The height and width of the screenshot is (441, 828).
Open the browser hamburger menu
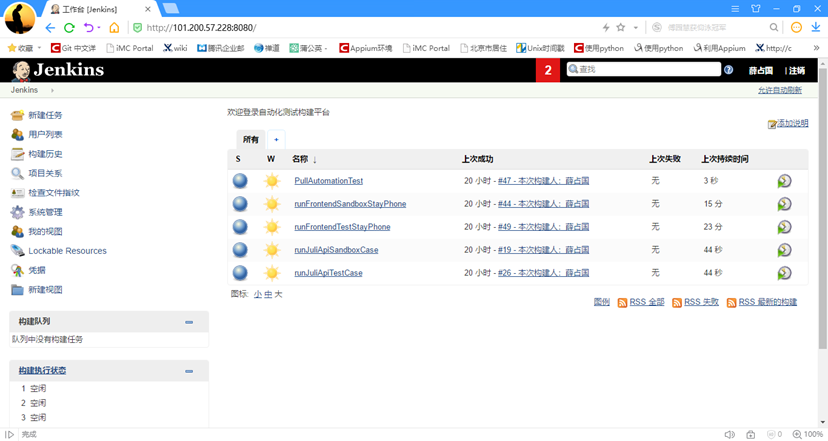pos(735,9)
